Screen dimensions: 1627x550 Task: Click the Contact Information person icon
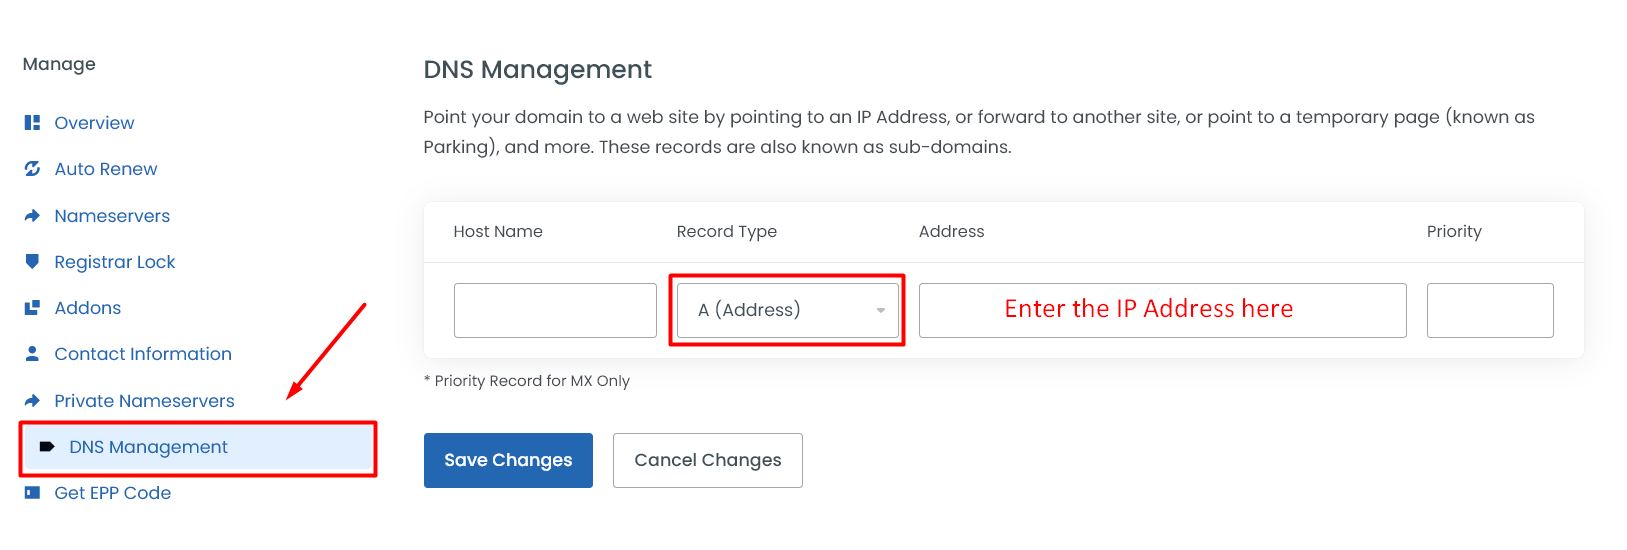[x=32, y=354]
